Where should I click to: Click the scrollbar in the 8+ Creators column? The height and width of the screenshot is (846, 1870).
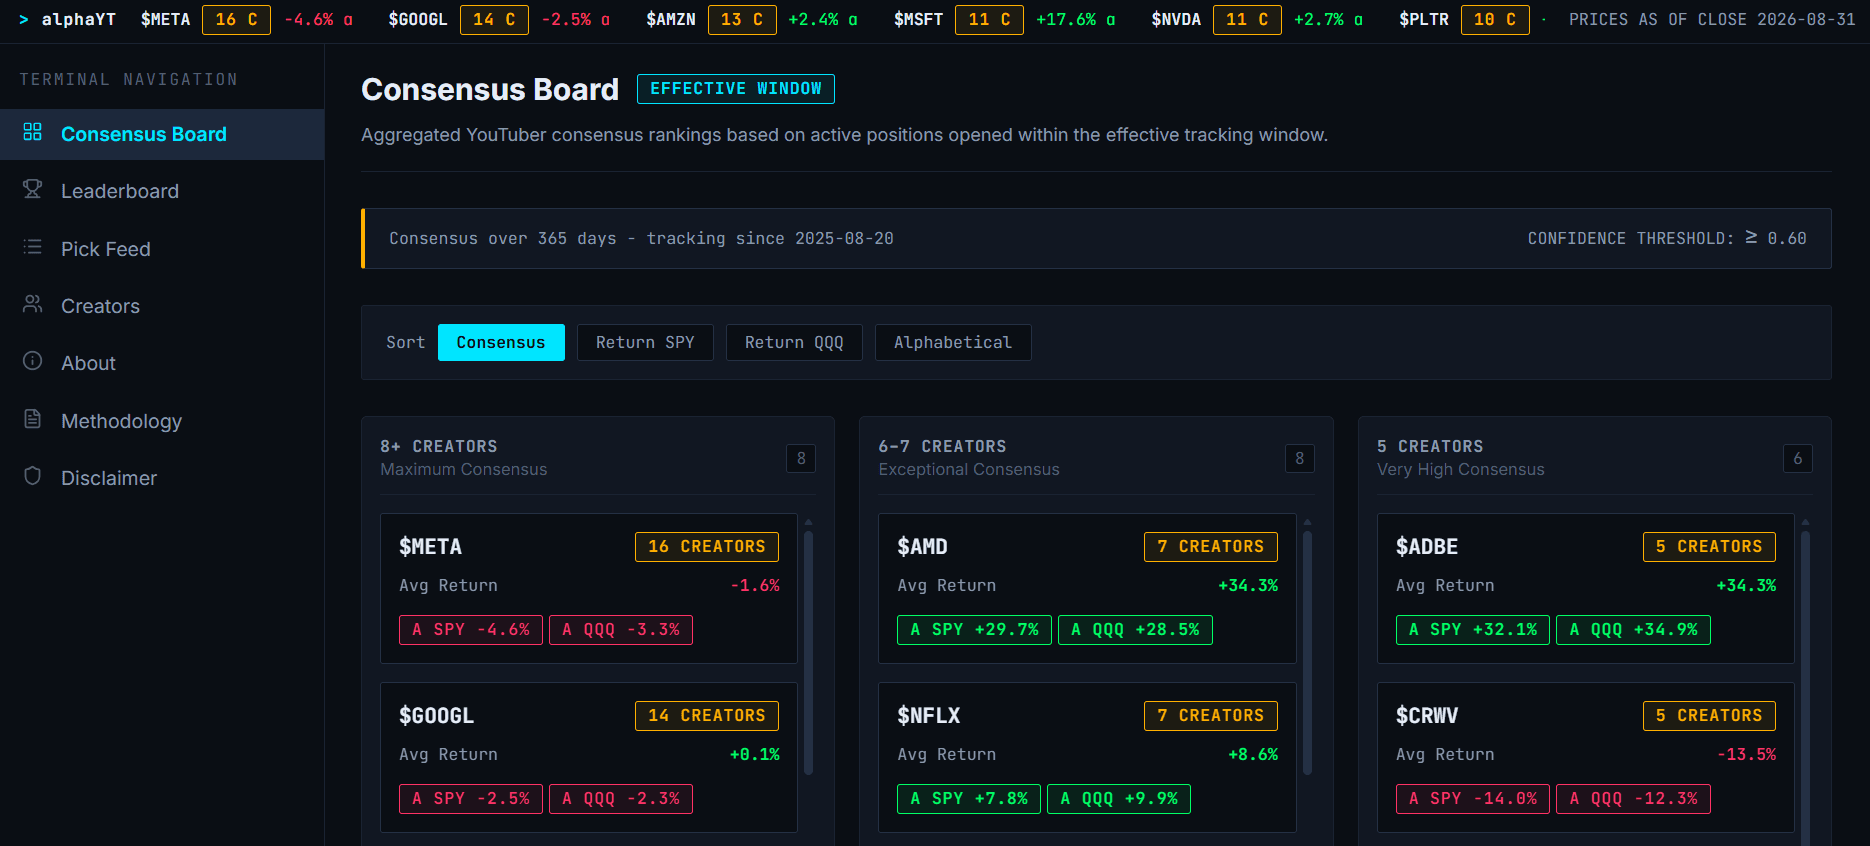(x=809, y=653)
